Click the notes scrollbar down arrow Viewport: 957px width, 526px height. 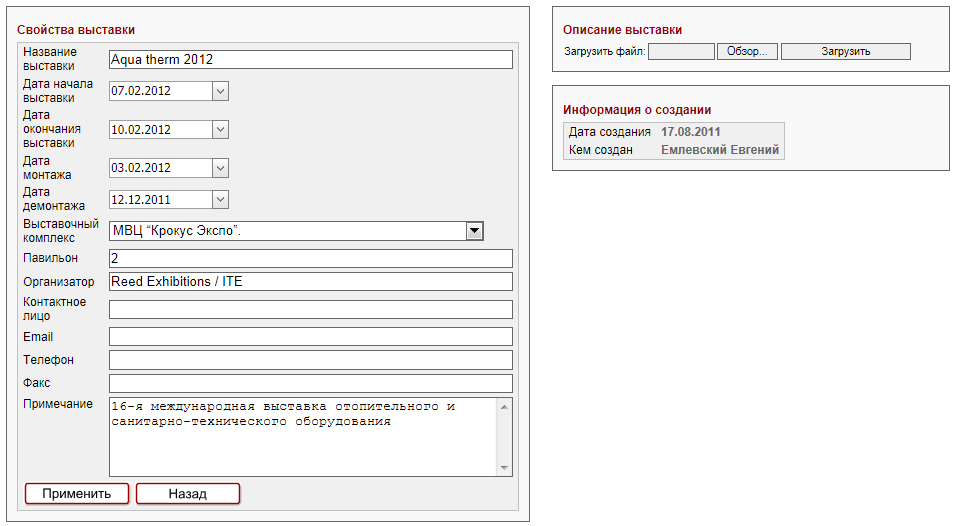pos(505,468)
